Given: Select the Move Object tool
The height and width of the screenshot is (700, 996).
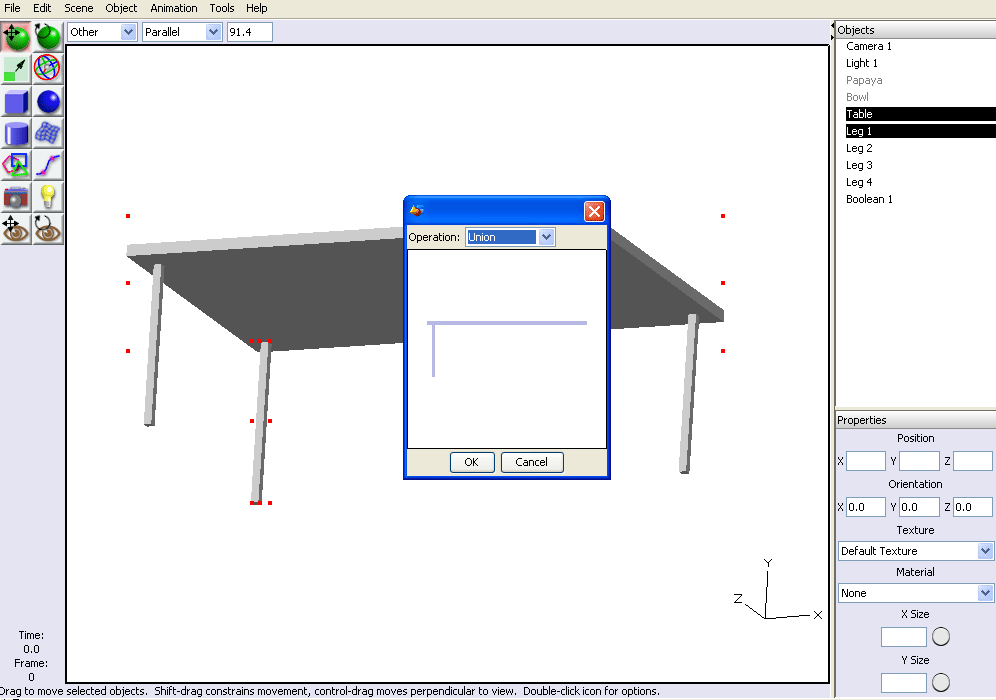Looking at the screenshot, I should click(16, 37).
